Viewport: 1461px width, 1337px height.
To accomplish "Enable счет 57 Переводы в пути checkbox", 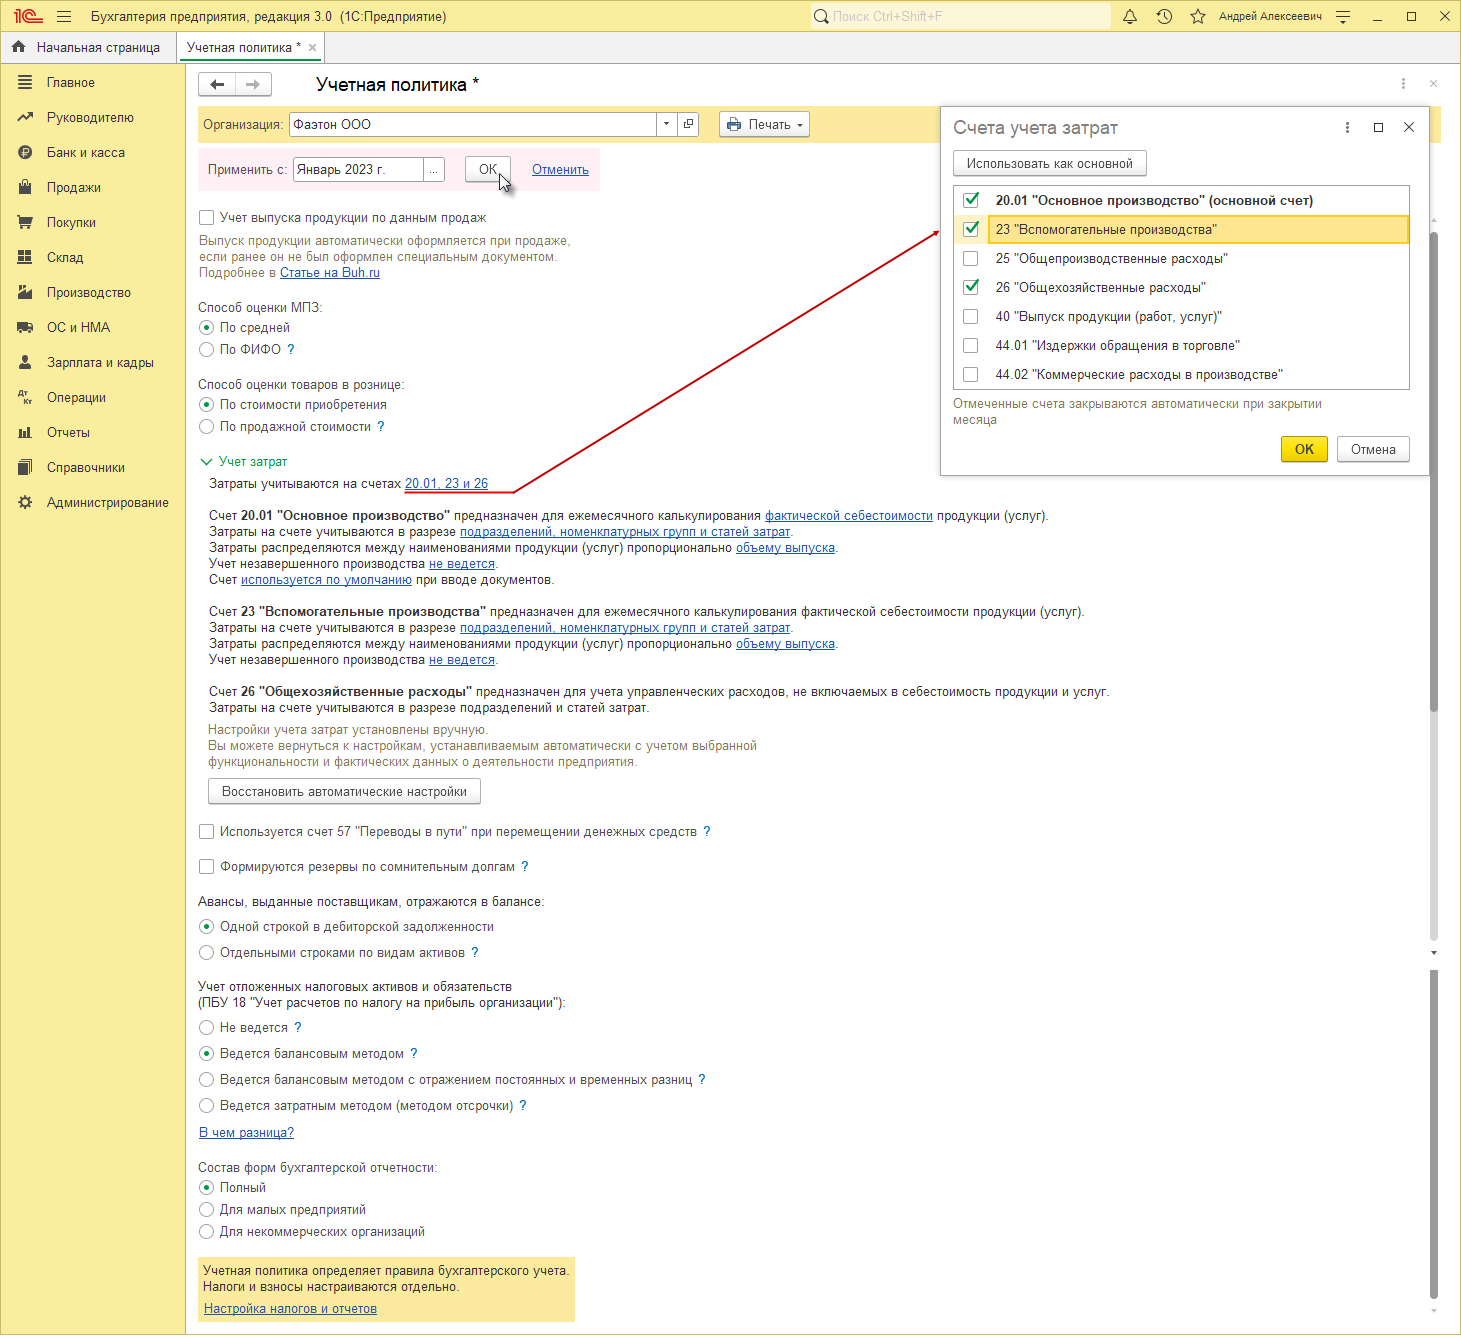I will (x=206, y=831).
